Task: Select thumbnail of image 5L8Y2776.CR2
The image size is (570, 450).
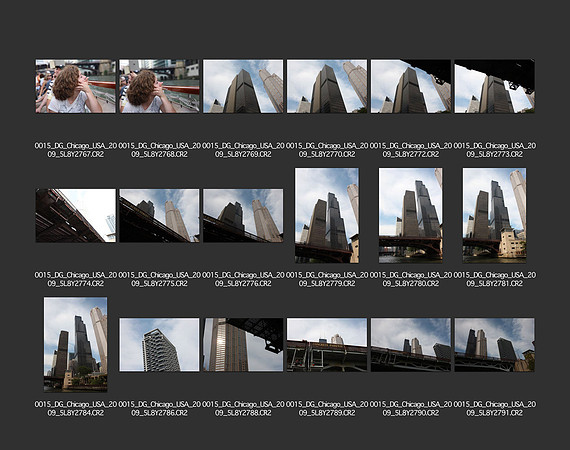Action: (x=243, y=216)
